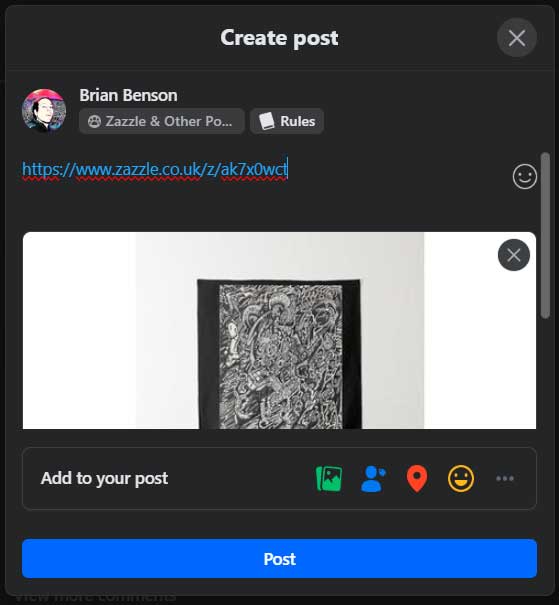Screen dimensions: 559x605
Task: Click the Rules book icon
Action: coord(267,121)
